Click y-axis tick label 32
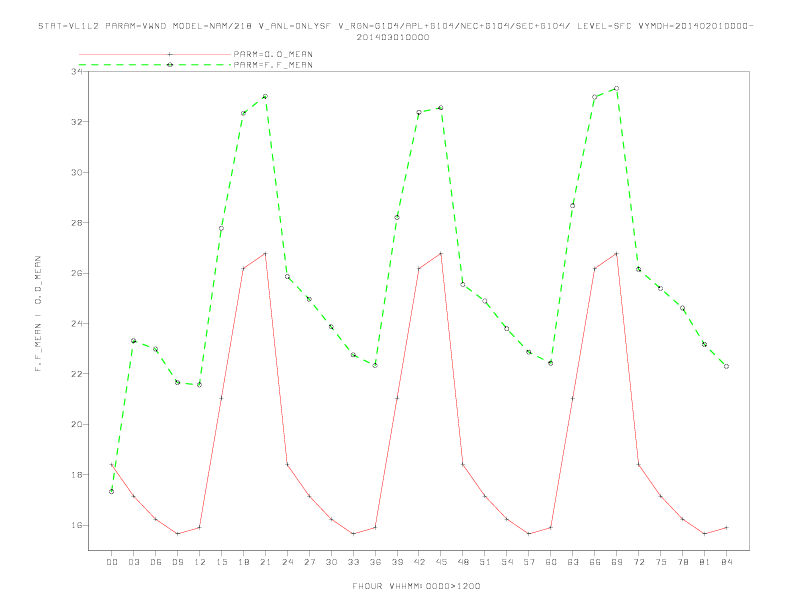Screen dimensions: 792x612 77,122
